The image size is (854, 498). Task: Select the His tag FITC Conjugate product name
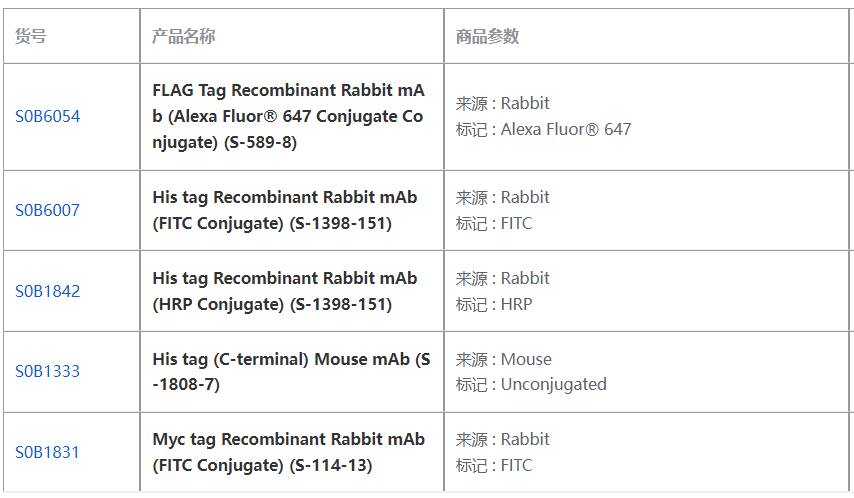click(285, 210)
